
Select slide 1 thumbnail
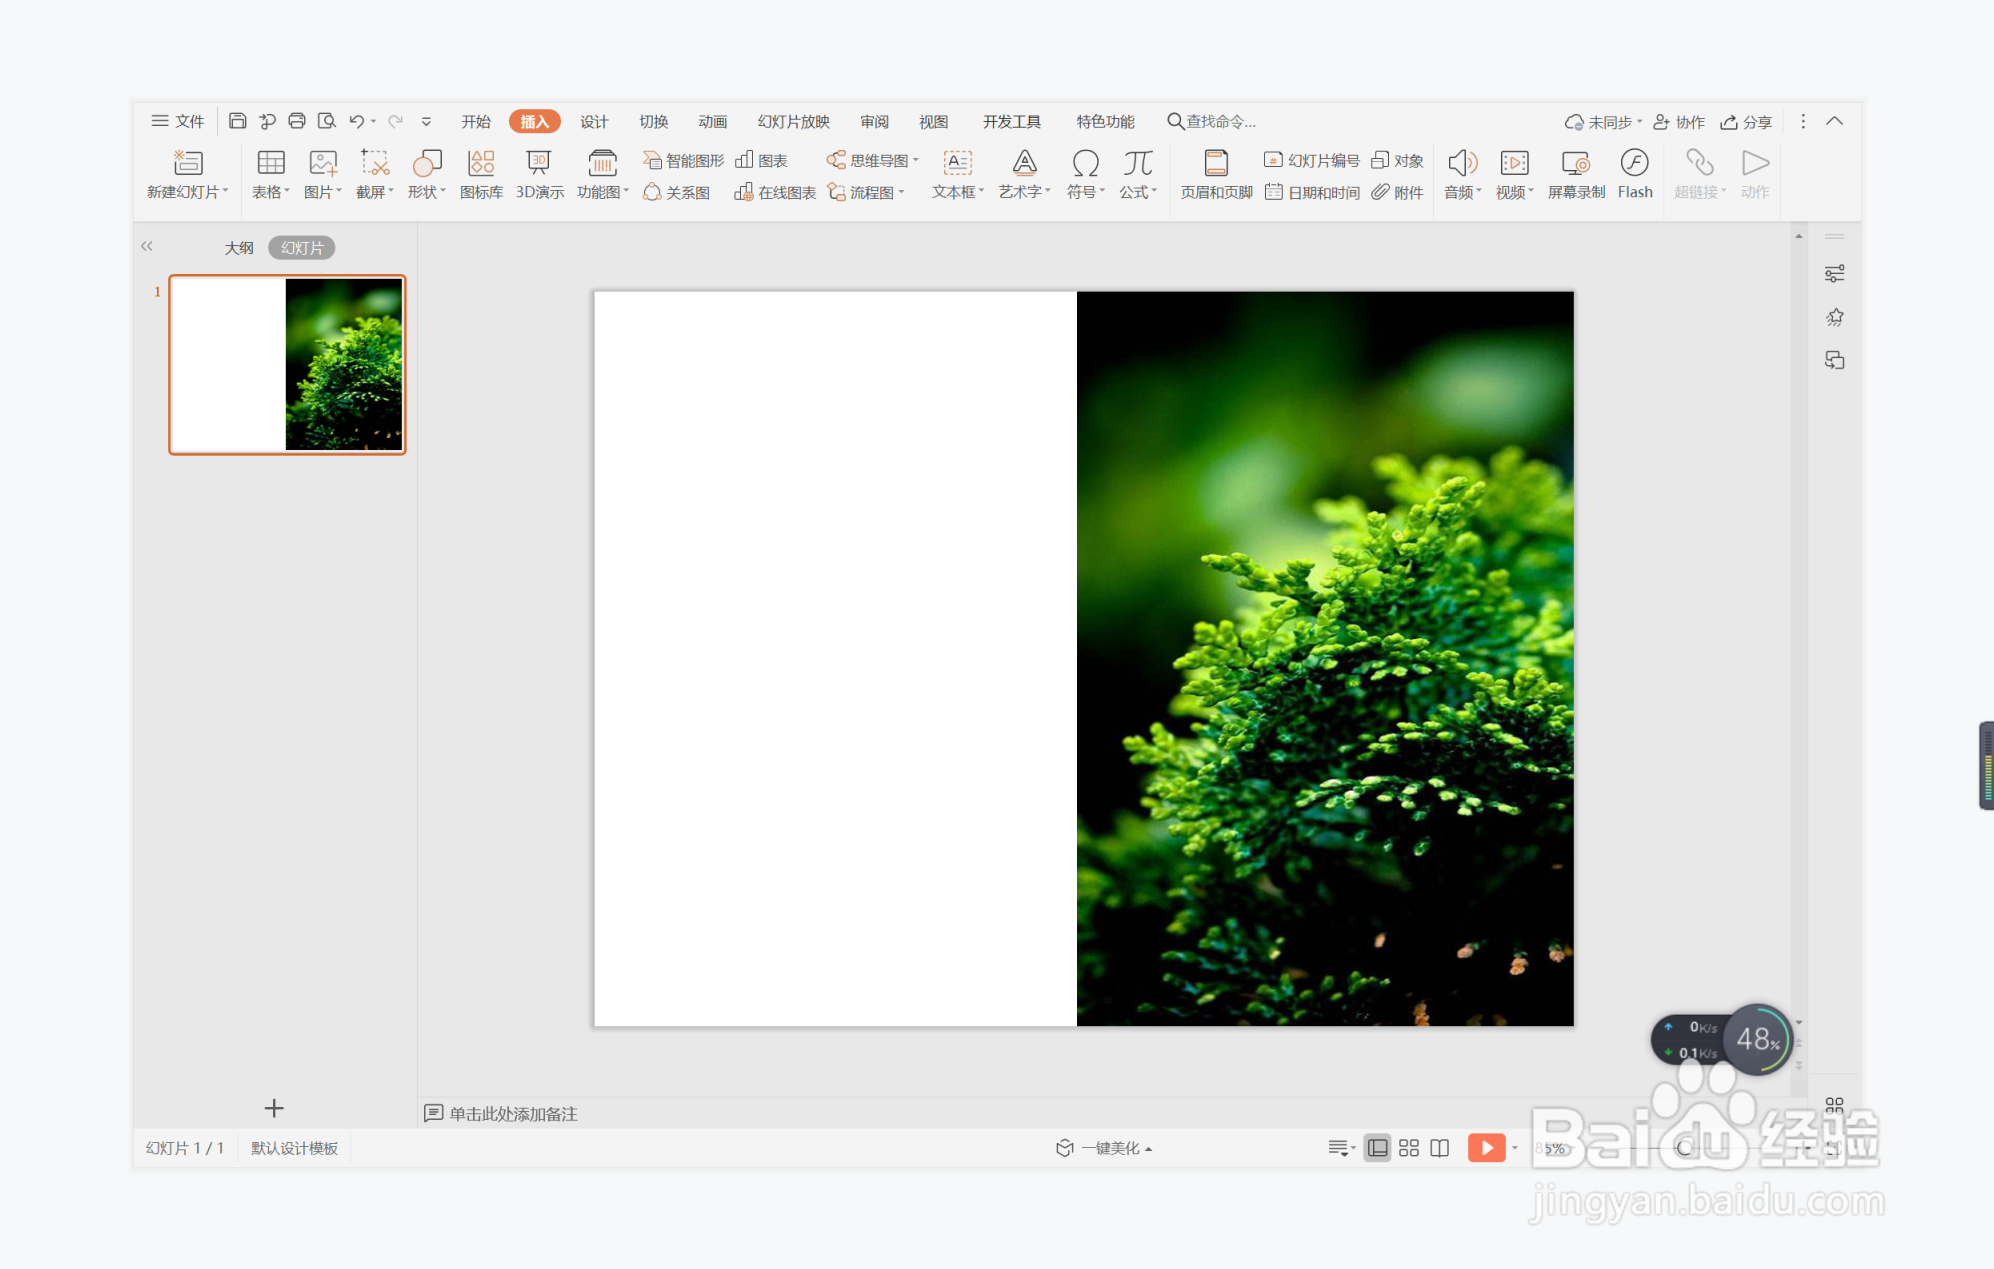[x=287, y=364]
